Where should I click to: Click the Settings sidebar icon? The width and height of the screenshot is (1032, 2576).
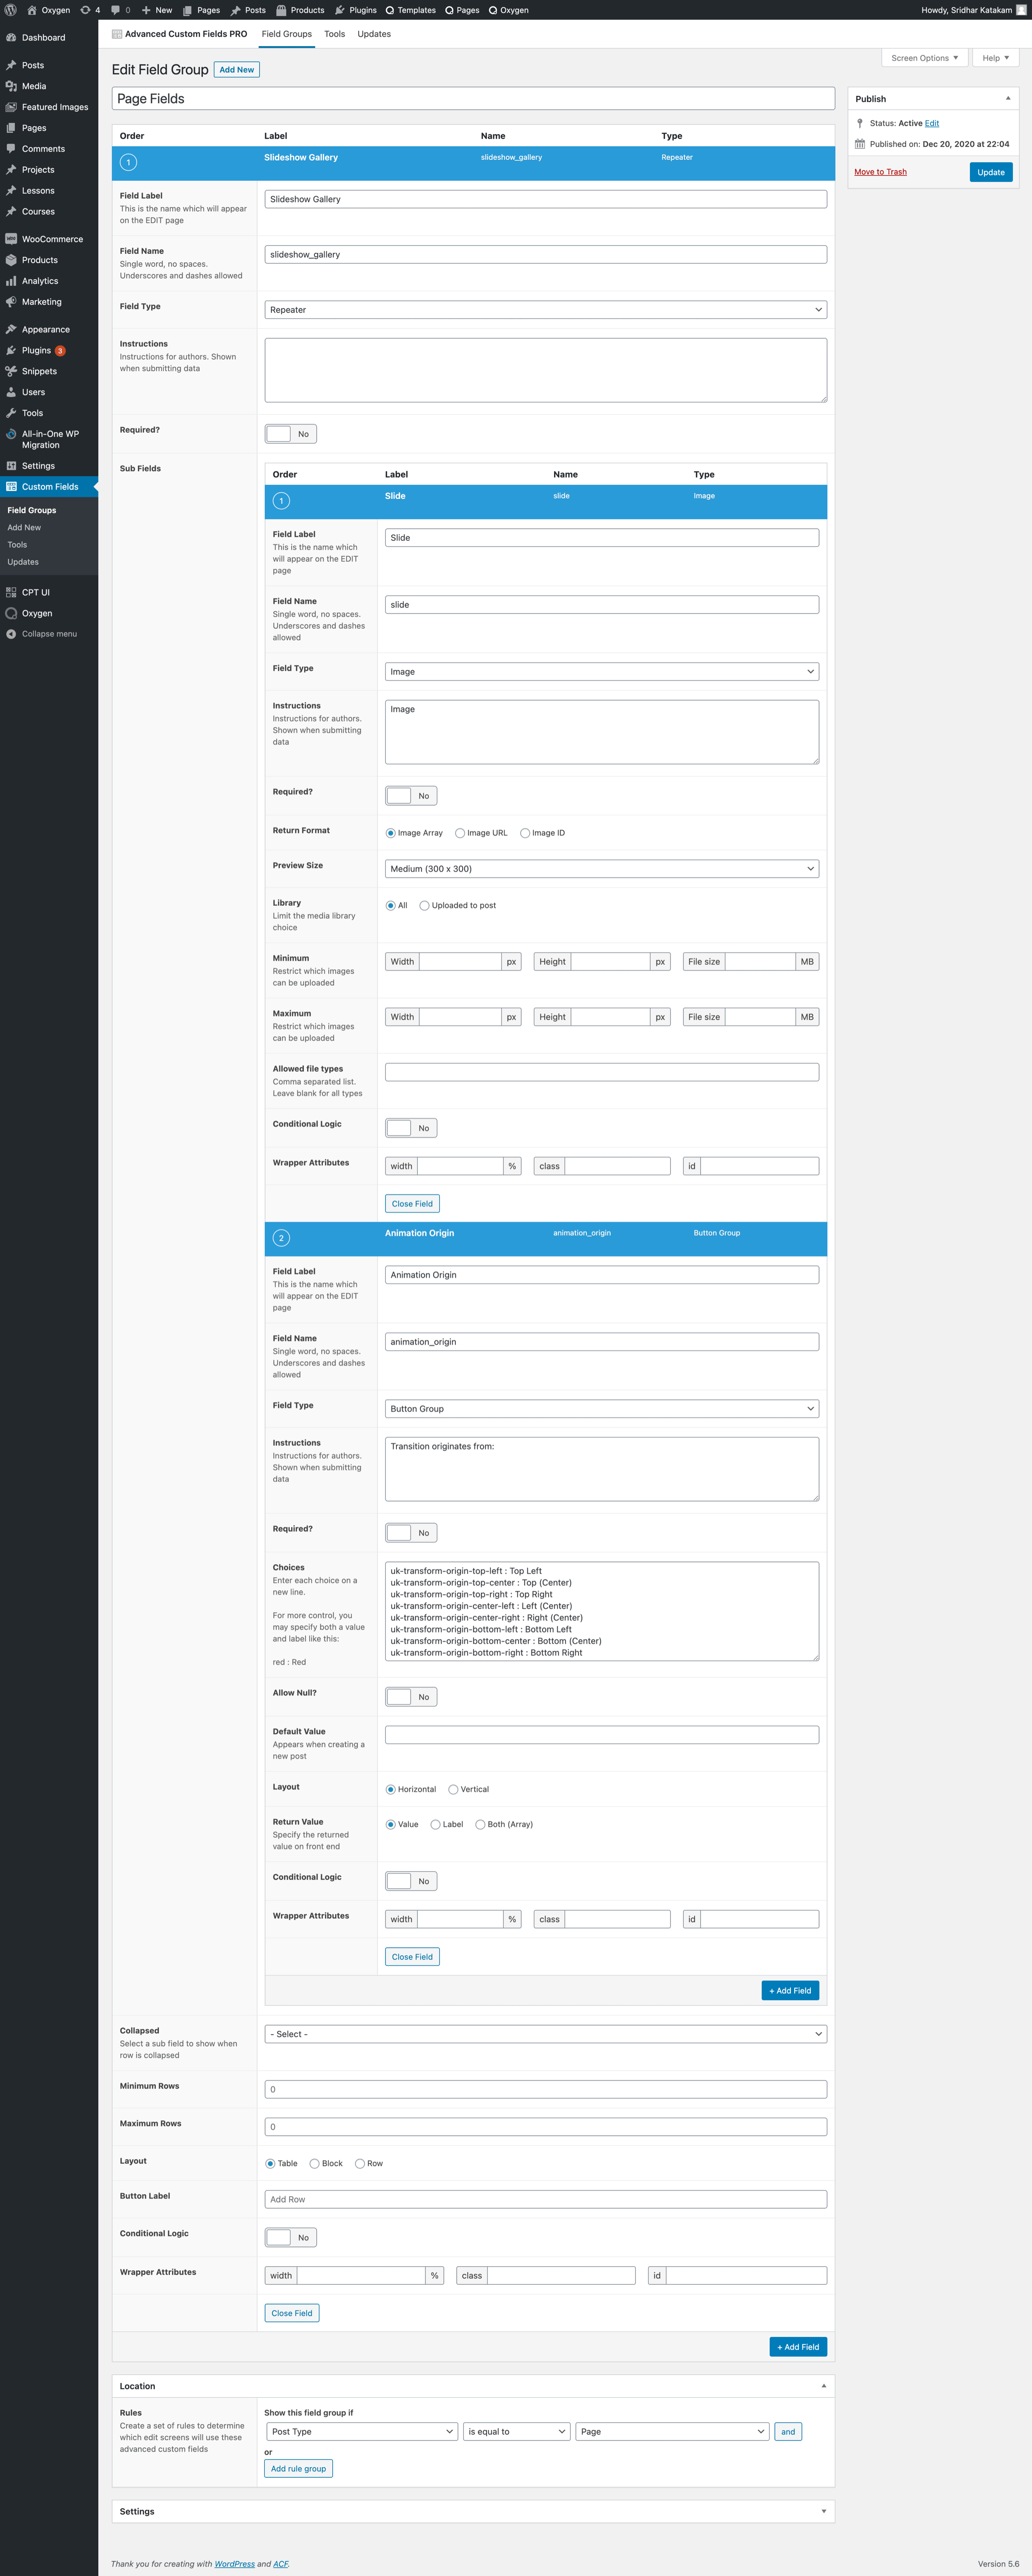[x=11, y=466]
